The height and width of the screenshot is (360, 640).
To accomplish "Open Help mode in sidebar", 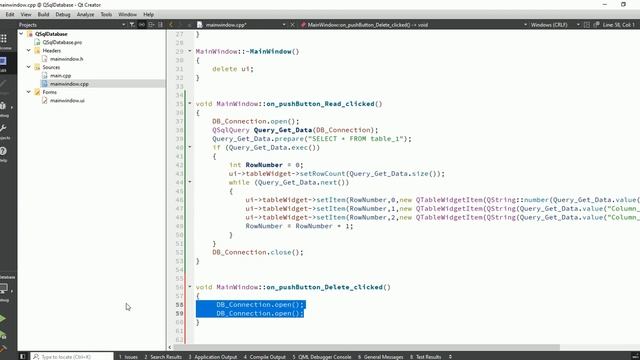I will (4, 153).
